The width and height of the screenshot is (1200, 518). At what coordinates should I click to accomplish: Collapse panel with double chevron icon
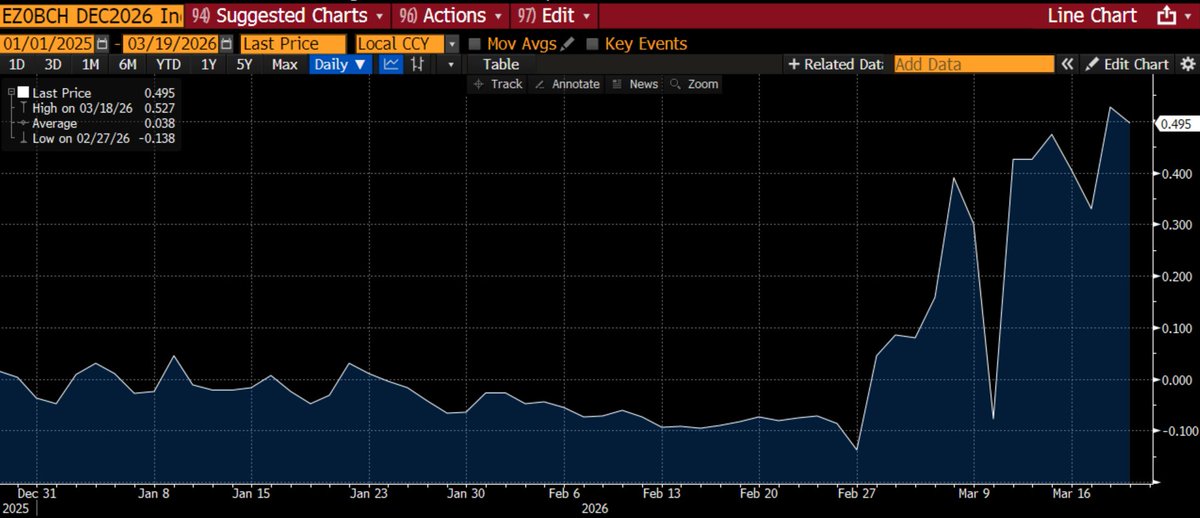[x=1068, y=64]
